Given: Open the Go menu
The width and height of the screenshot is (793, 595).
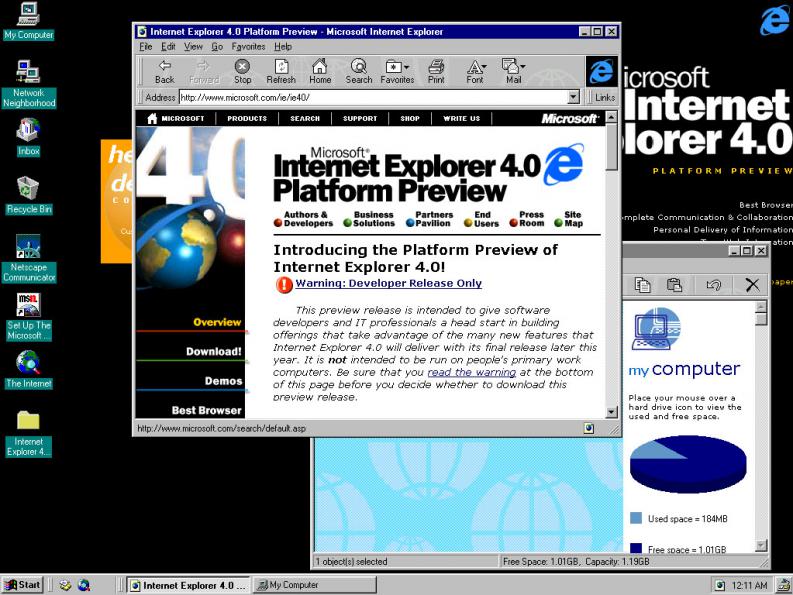Looking at the screenshot, I should 217,47.
